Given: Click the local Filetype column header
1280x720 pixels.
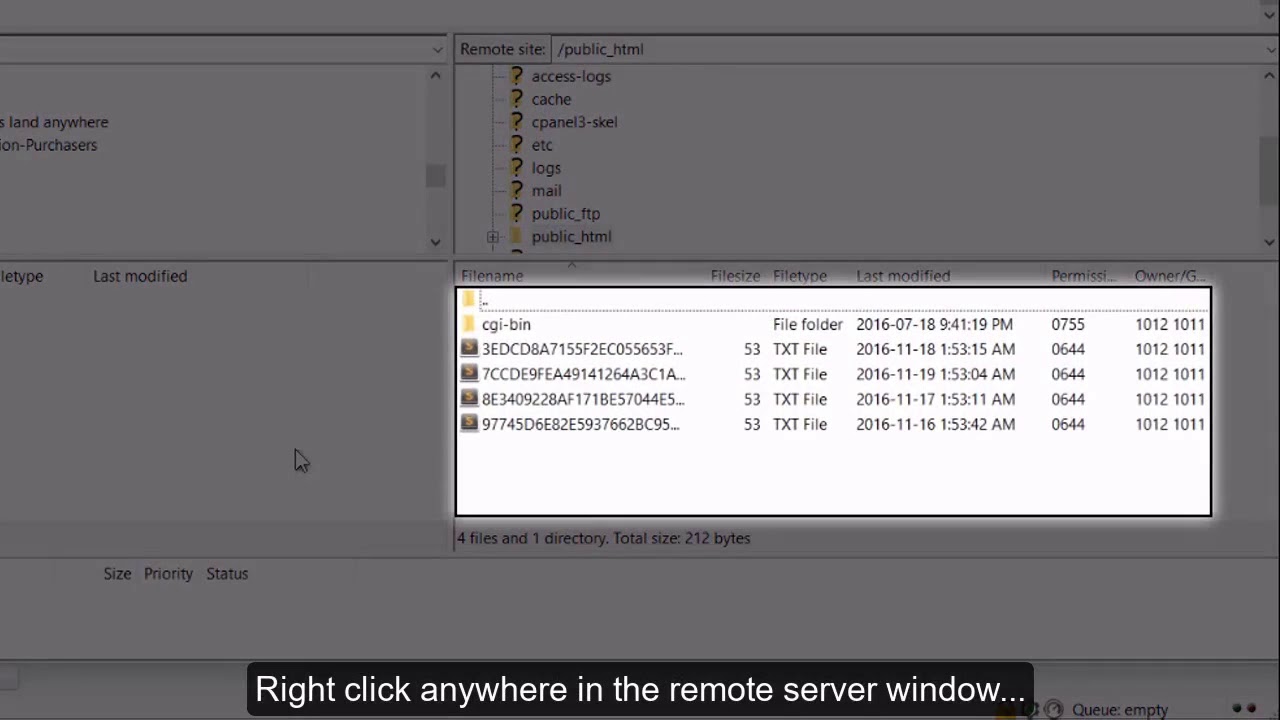Looking at the screenshot, I should tap(21, 276).
